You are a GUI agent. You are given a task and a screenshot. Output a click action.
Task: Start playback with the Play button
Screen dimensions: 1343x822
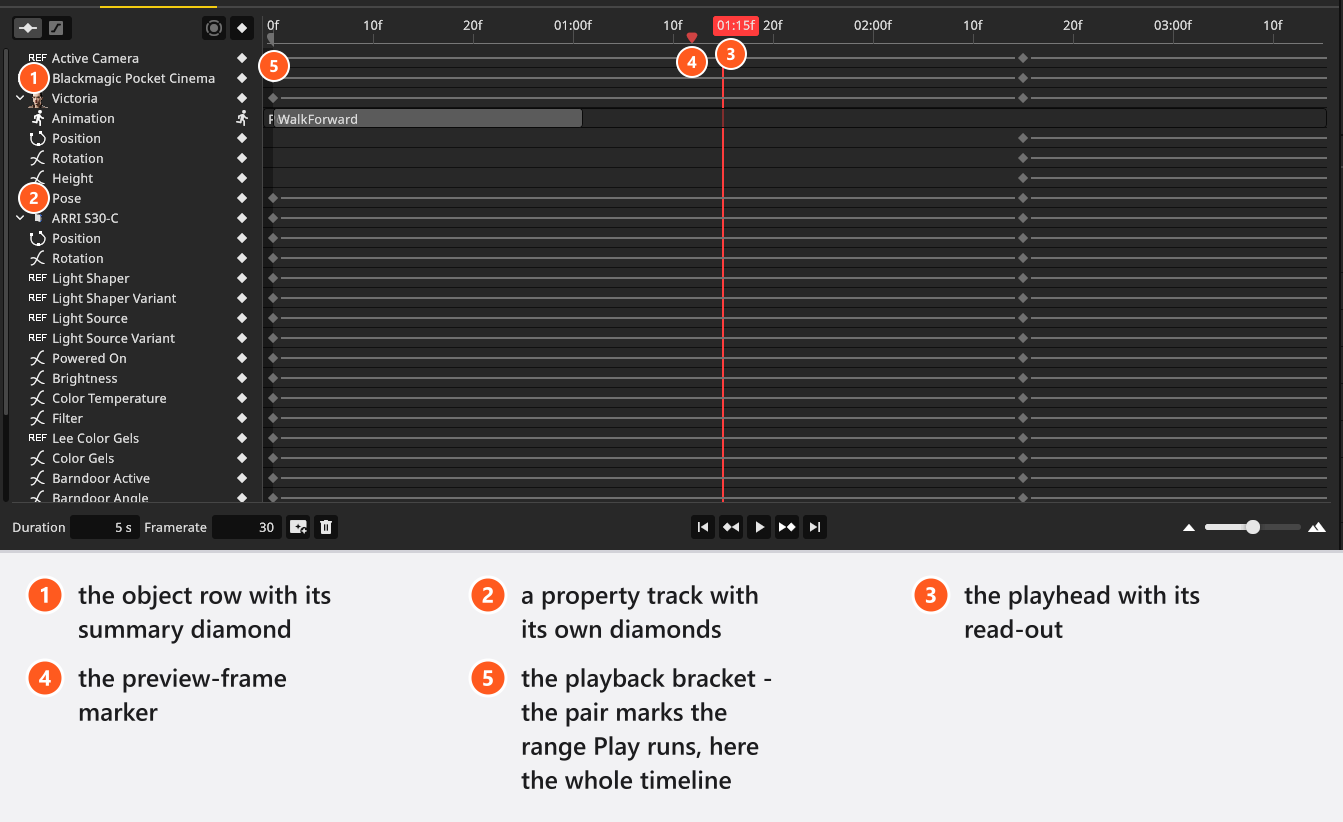tap(759, 527)
